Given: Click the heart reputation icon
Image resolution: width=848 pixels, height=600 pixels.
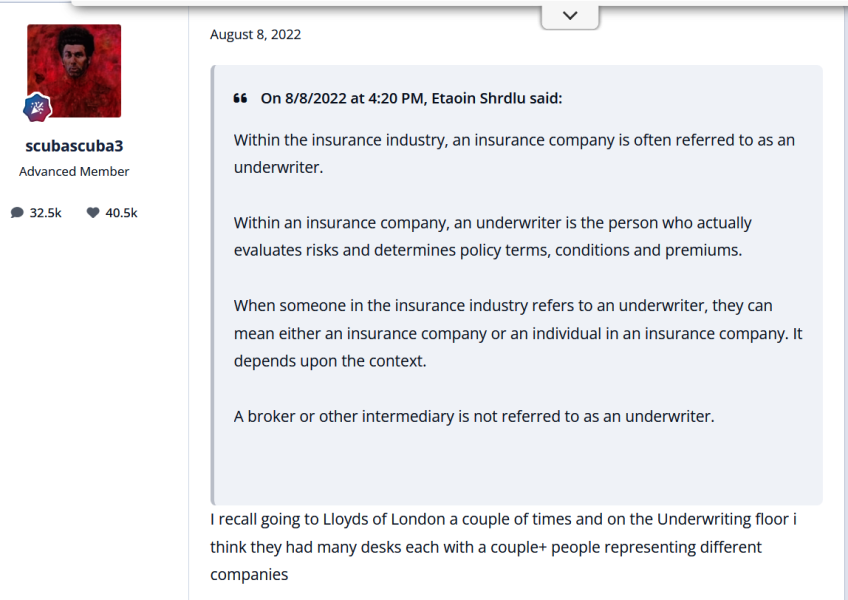Looking at the screenshot, I should tap(93, 212).
